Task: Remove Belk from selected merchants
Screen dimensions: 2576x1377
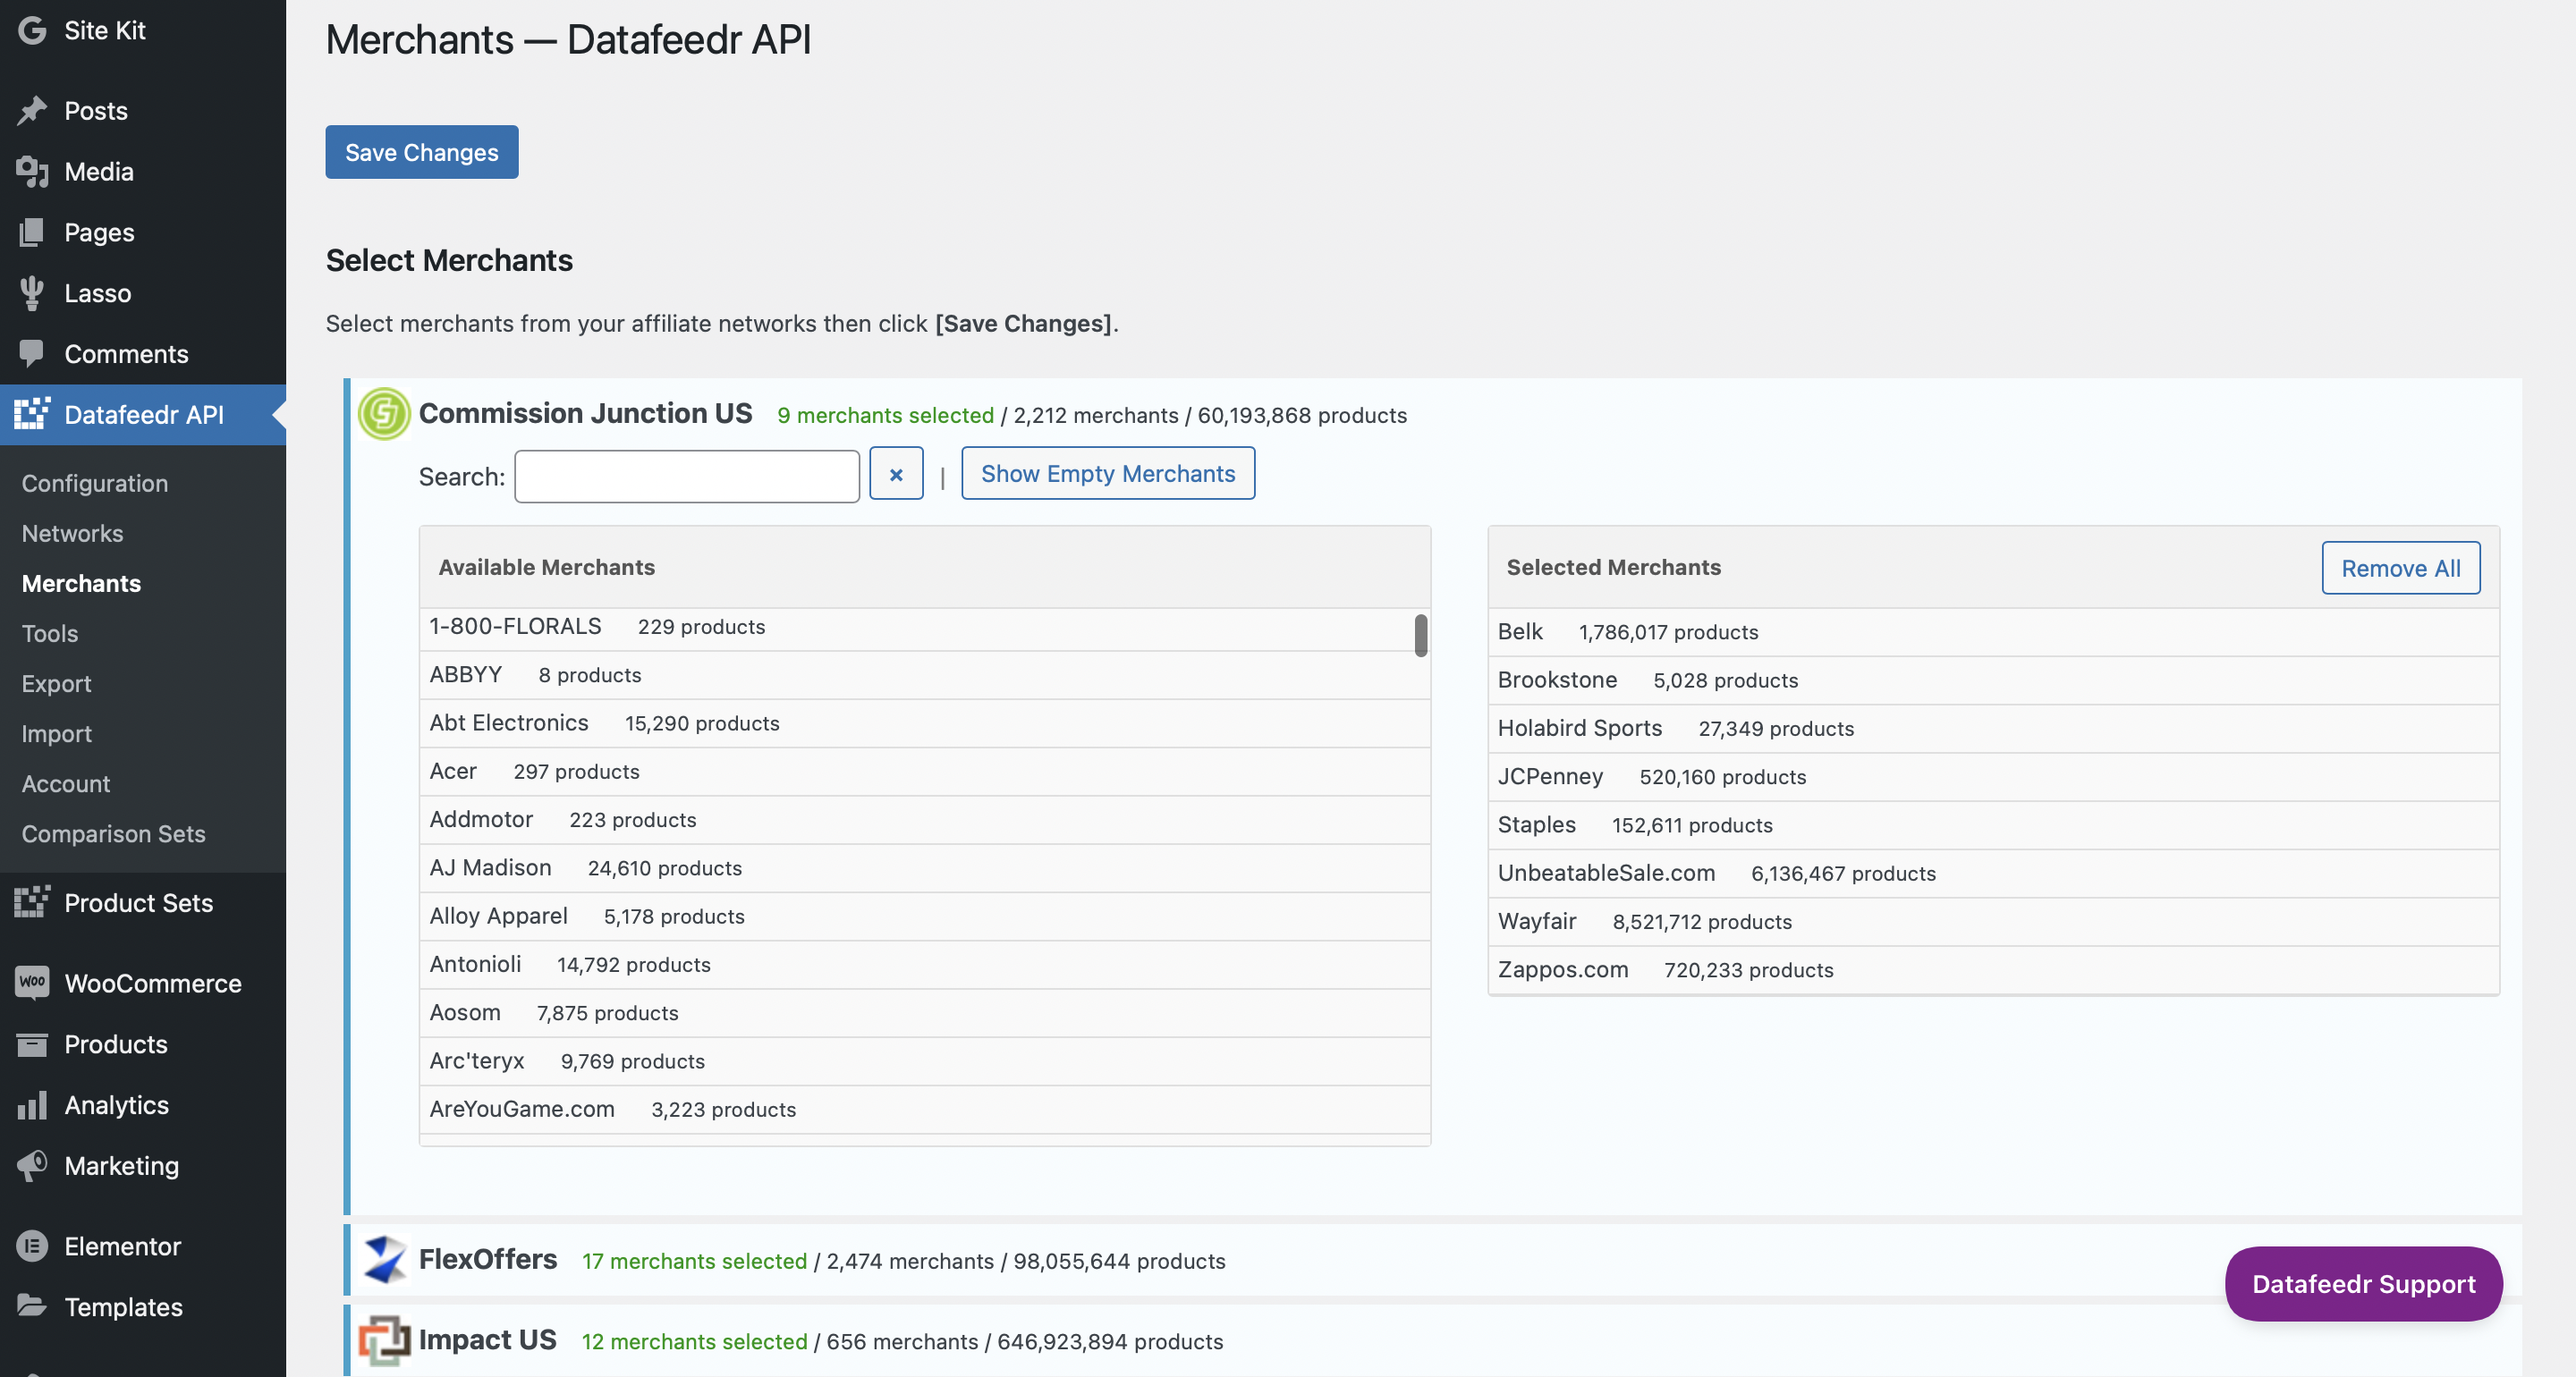Action: [x=1993, y=632]
